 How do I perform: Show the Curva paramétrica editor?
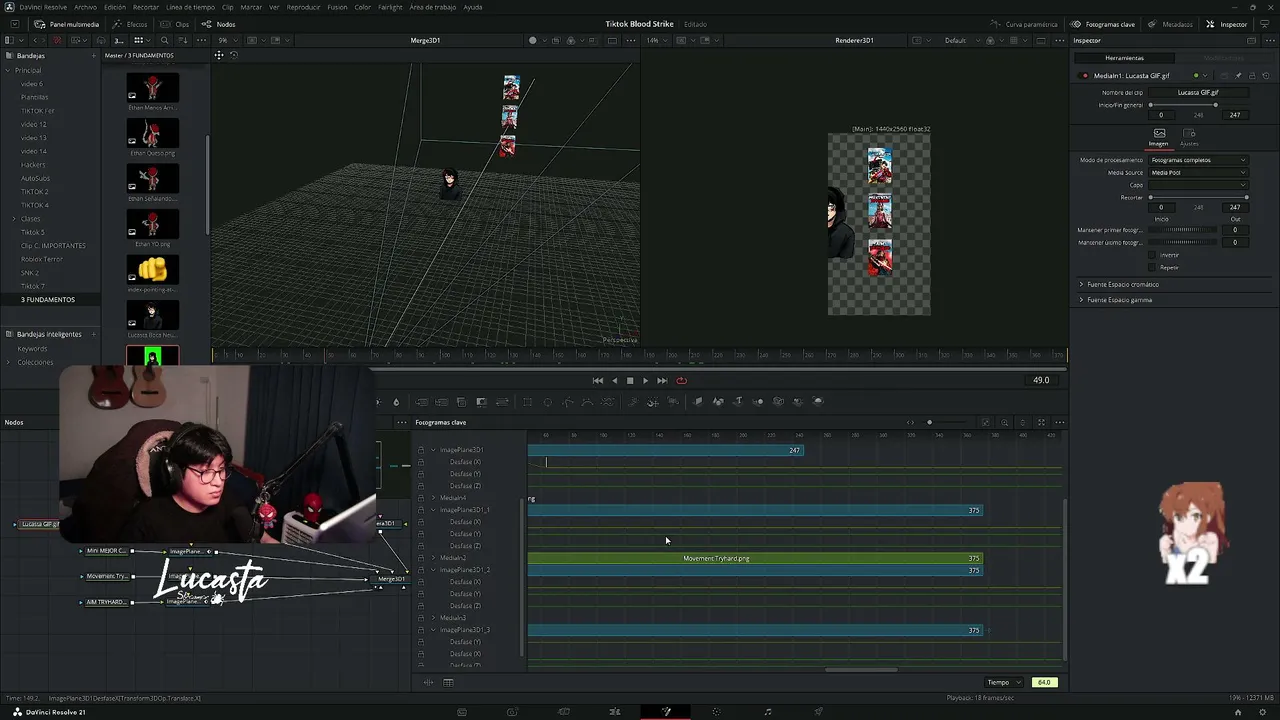click(x=1024, y=24)
